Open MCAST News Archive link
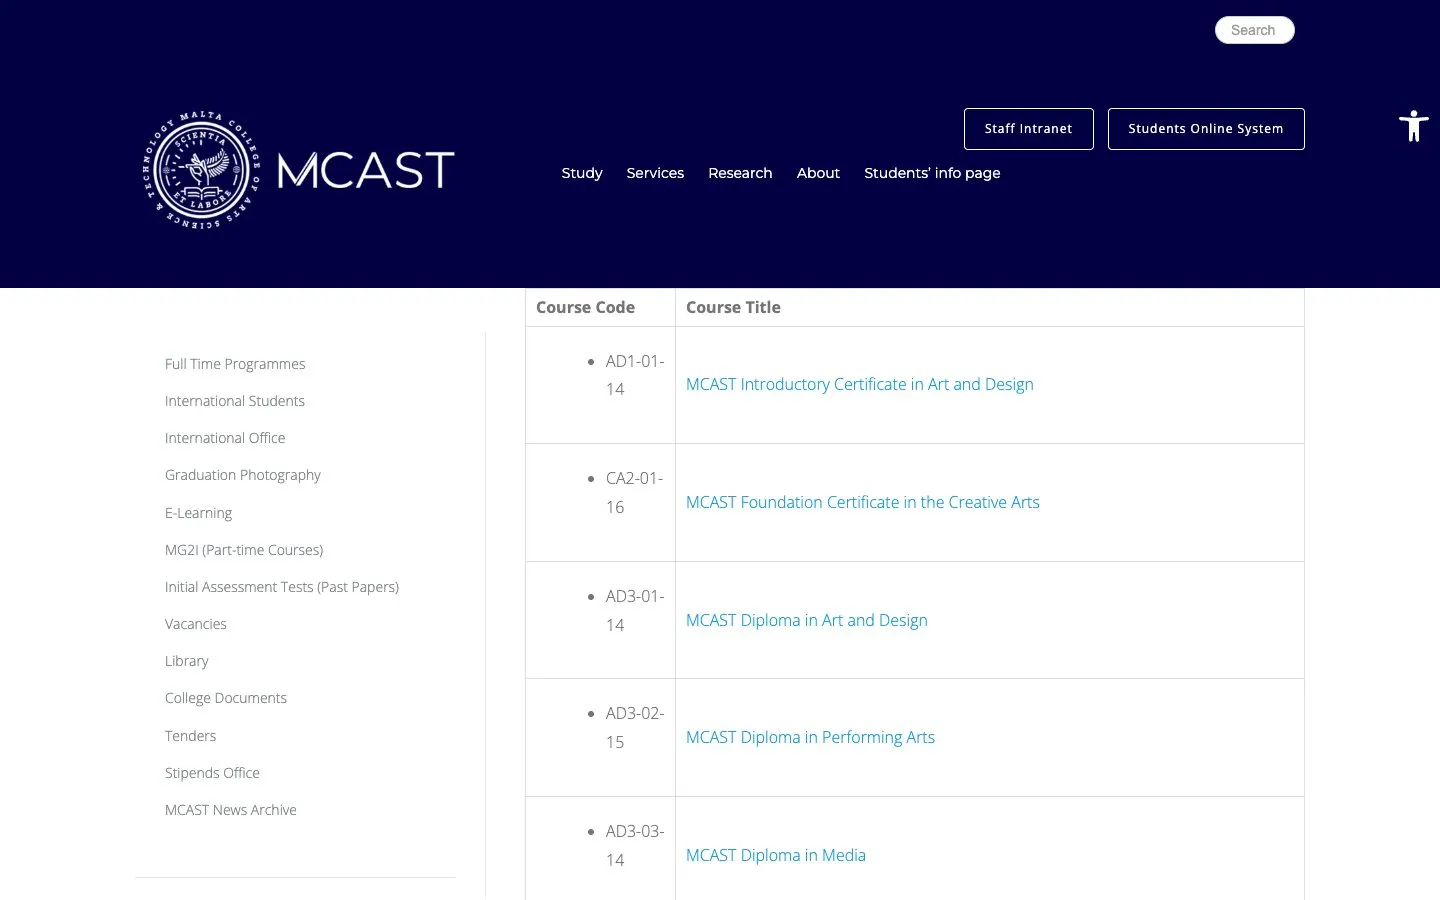The image size is (1440, 900). 231,810
